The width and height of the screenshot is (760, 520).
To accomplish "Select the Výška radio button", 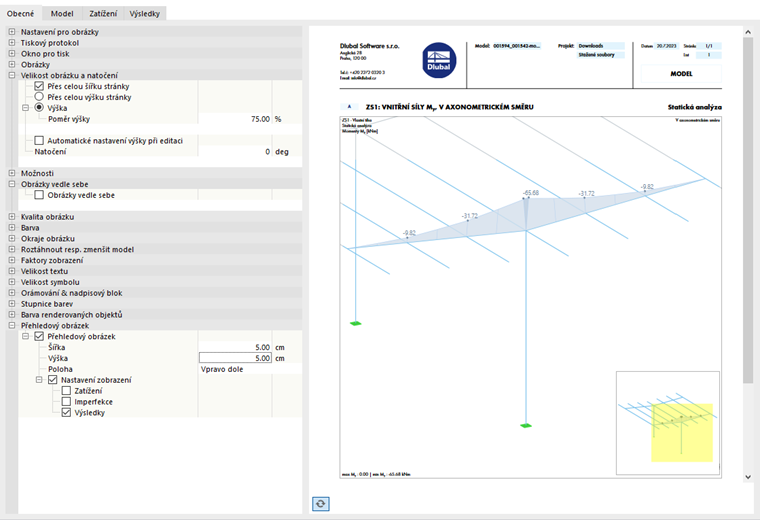I will click(x=39, y=108).
